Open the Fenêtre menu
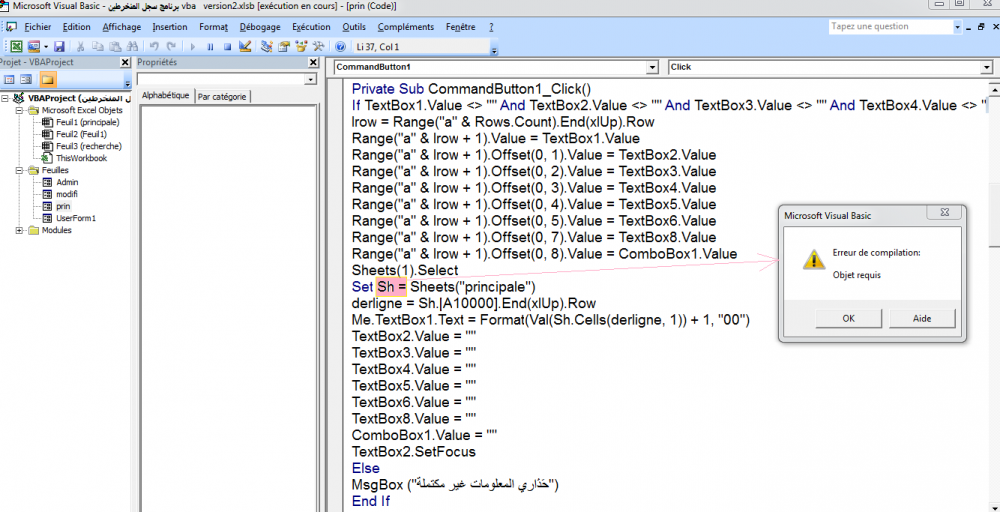This screenshot has width=1000, height=512. pos(461,27)
